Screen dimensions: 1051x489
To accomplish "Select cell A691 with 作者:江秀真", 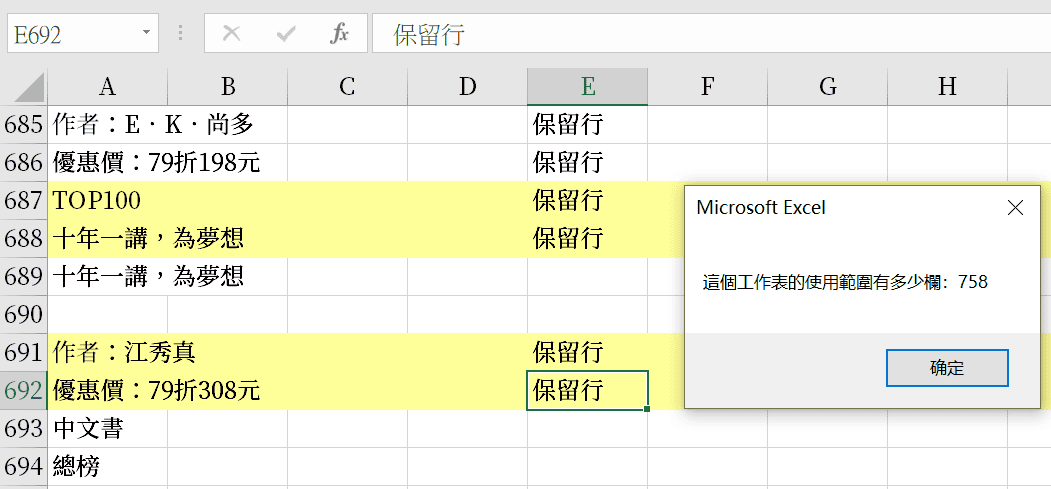I will pyautogui.click(x=107, y=352).
